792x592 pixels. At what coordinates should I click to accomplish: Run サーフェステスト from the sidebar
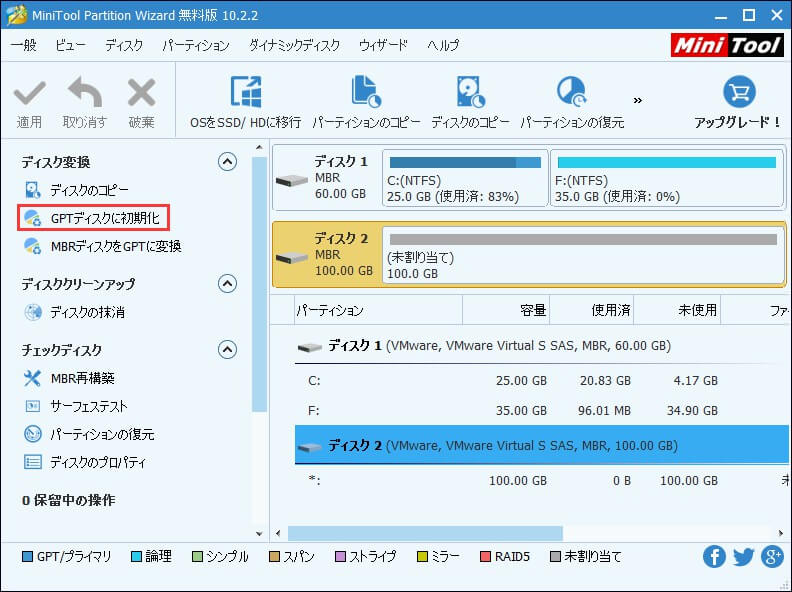coord(76,406)
